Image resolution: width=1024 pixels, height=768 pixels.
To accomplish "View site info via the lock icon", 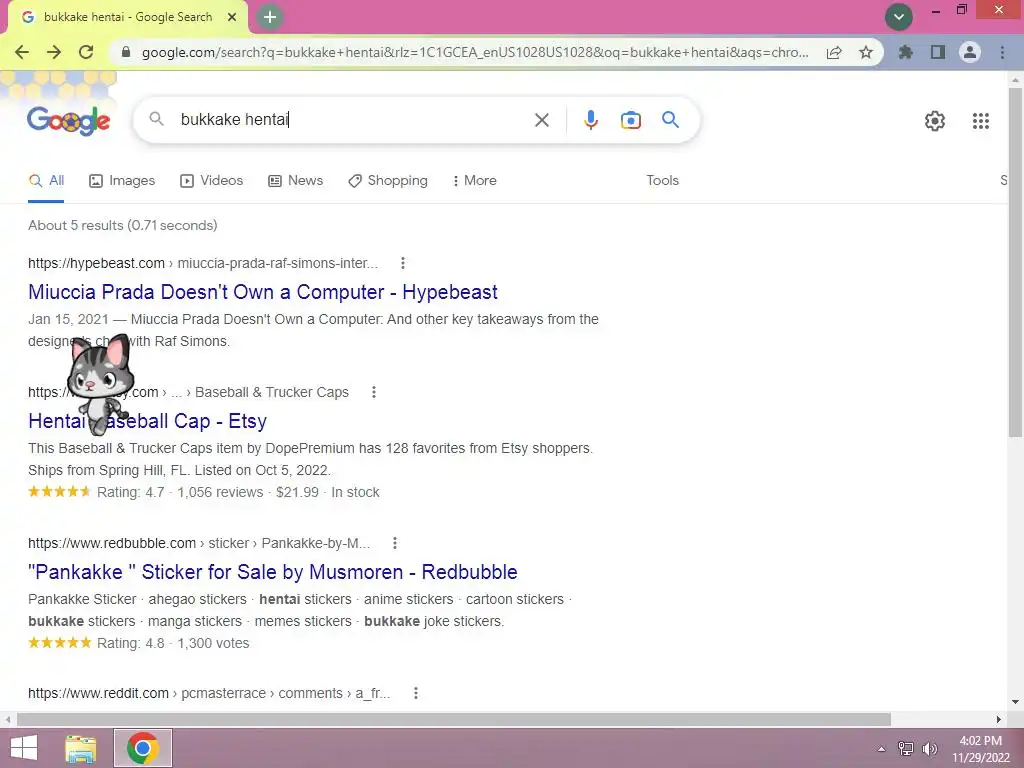I will (x=126, y=52).
